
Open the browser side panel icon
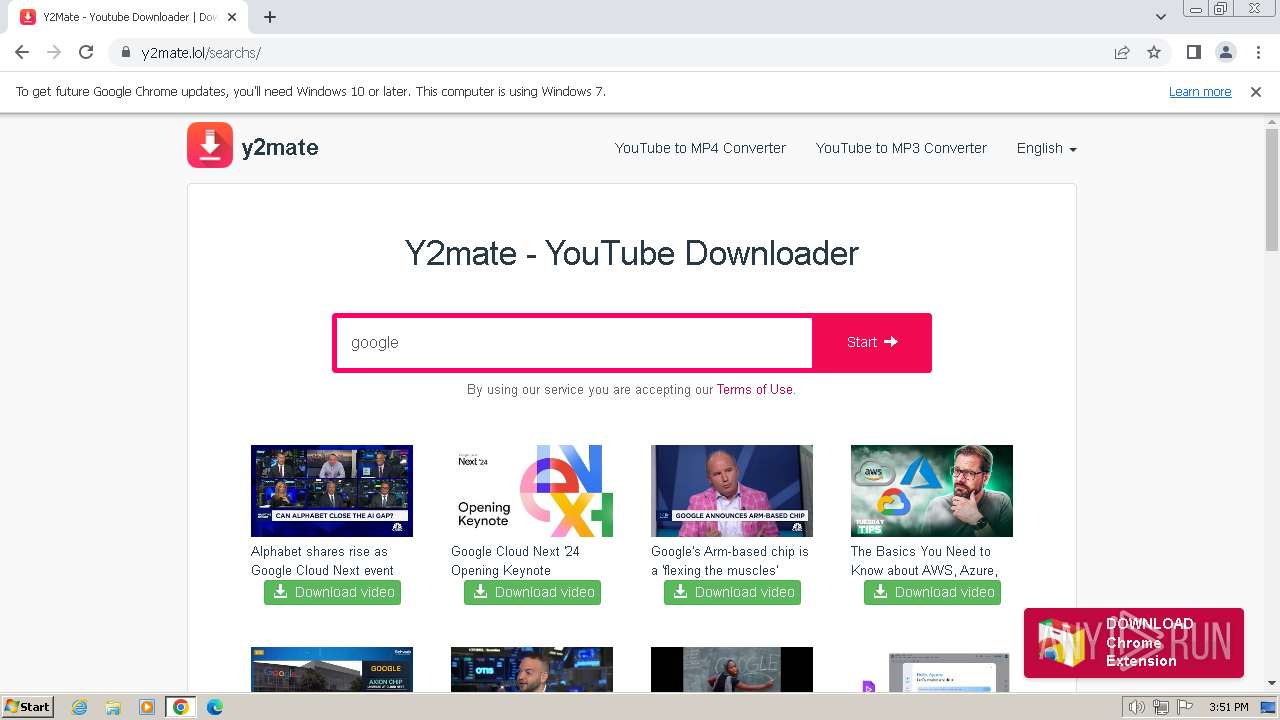[1193, 53]
